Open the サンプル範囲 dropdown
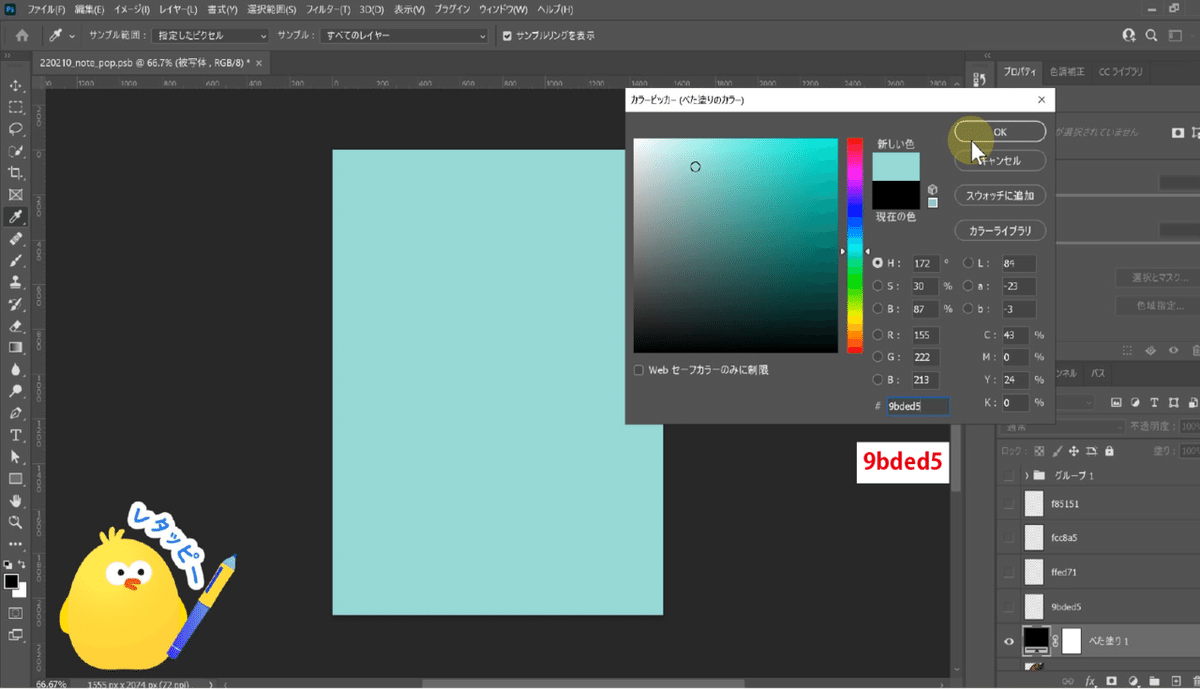Viewport: 1200px width, 689px height. (209, 36)
